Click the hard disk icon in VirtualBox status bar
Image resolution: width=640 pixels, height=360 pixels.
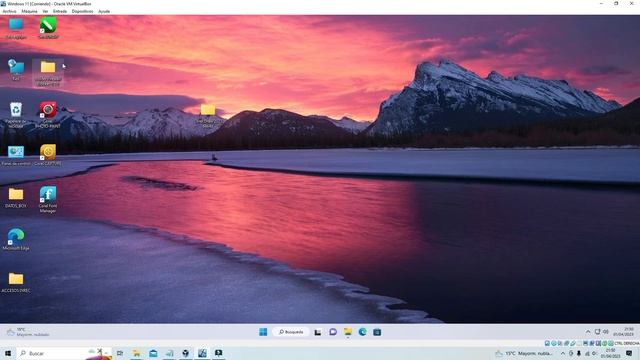click(547, 343)
